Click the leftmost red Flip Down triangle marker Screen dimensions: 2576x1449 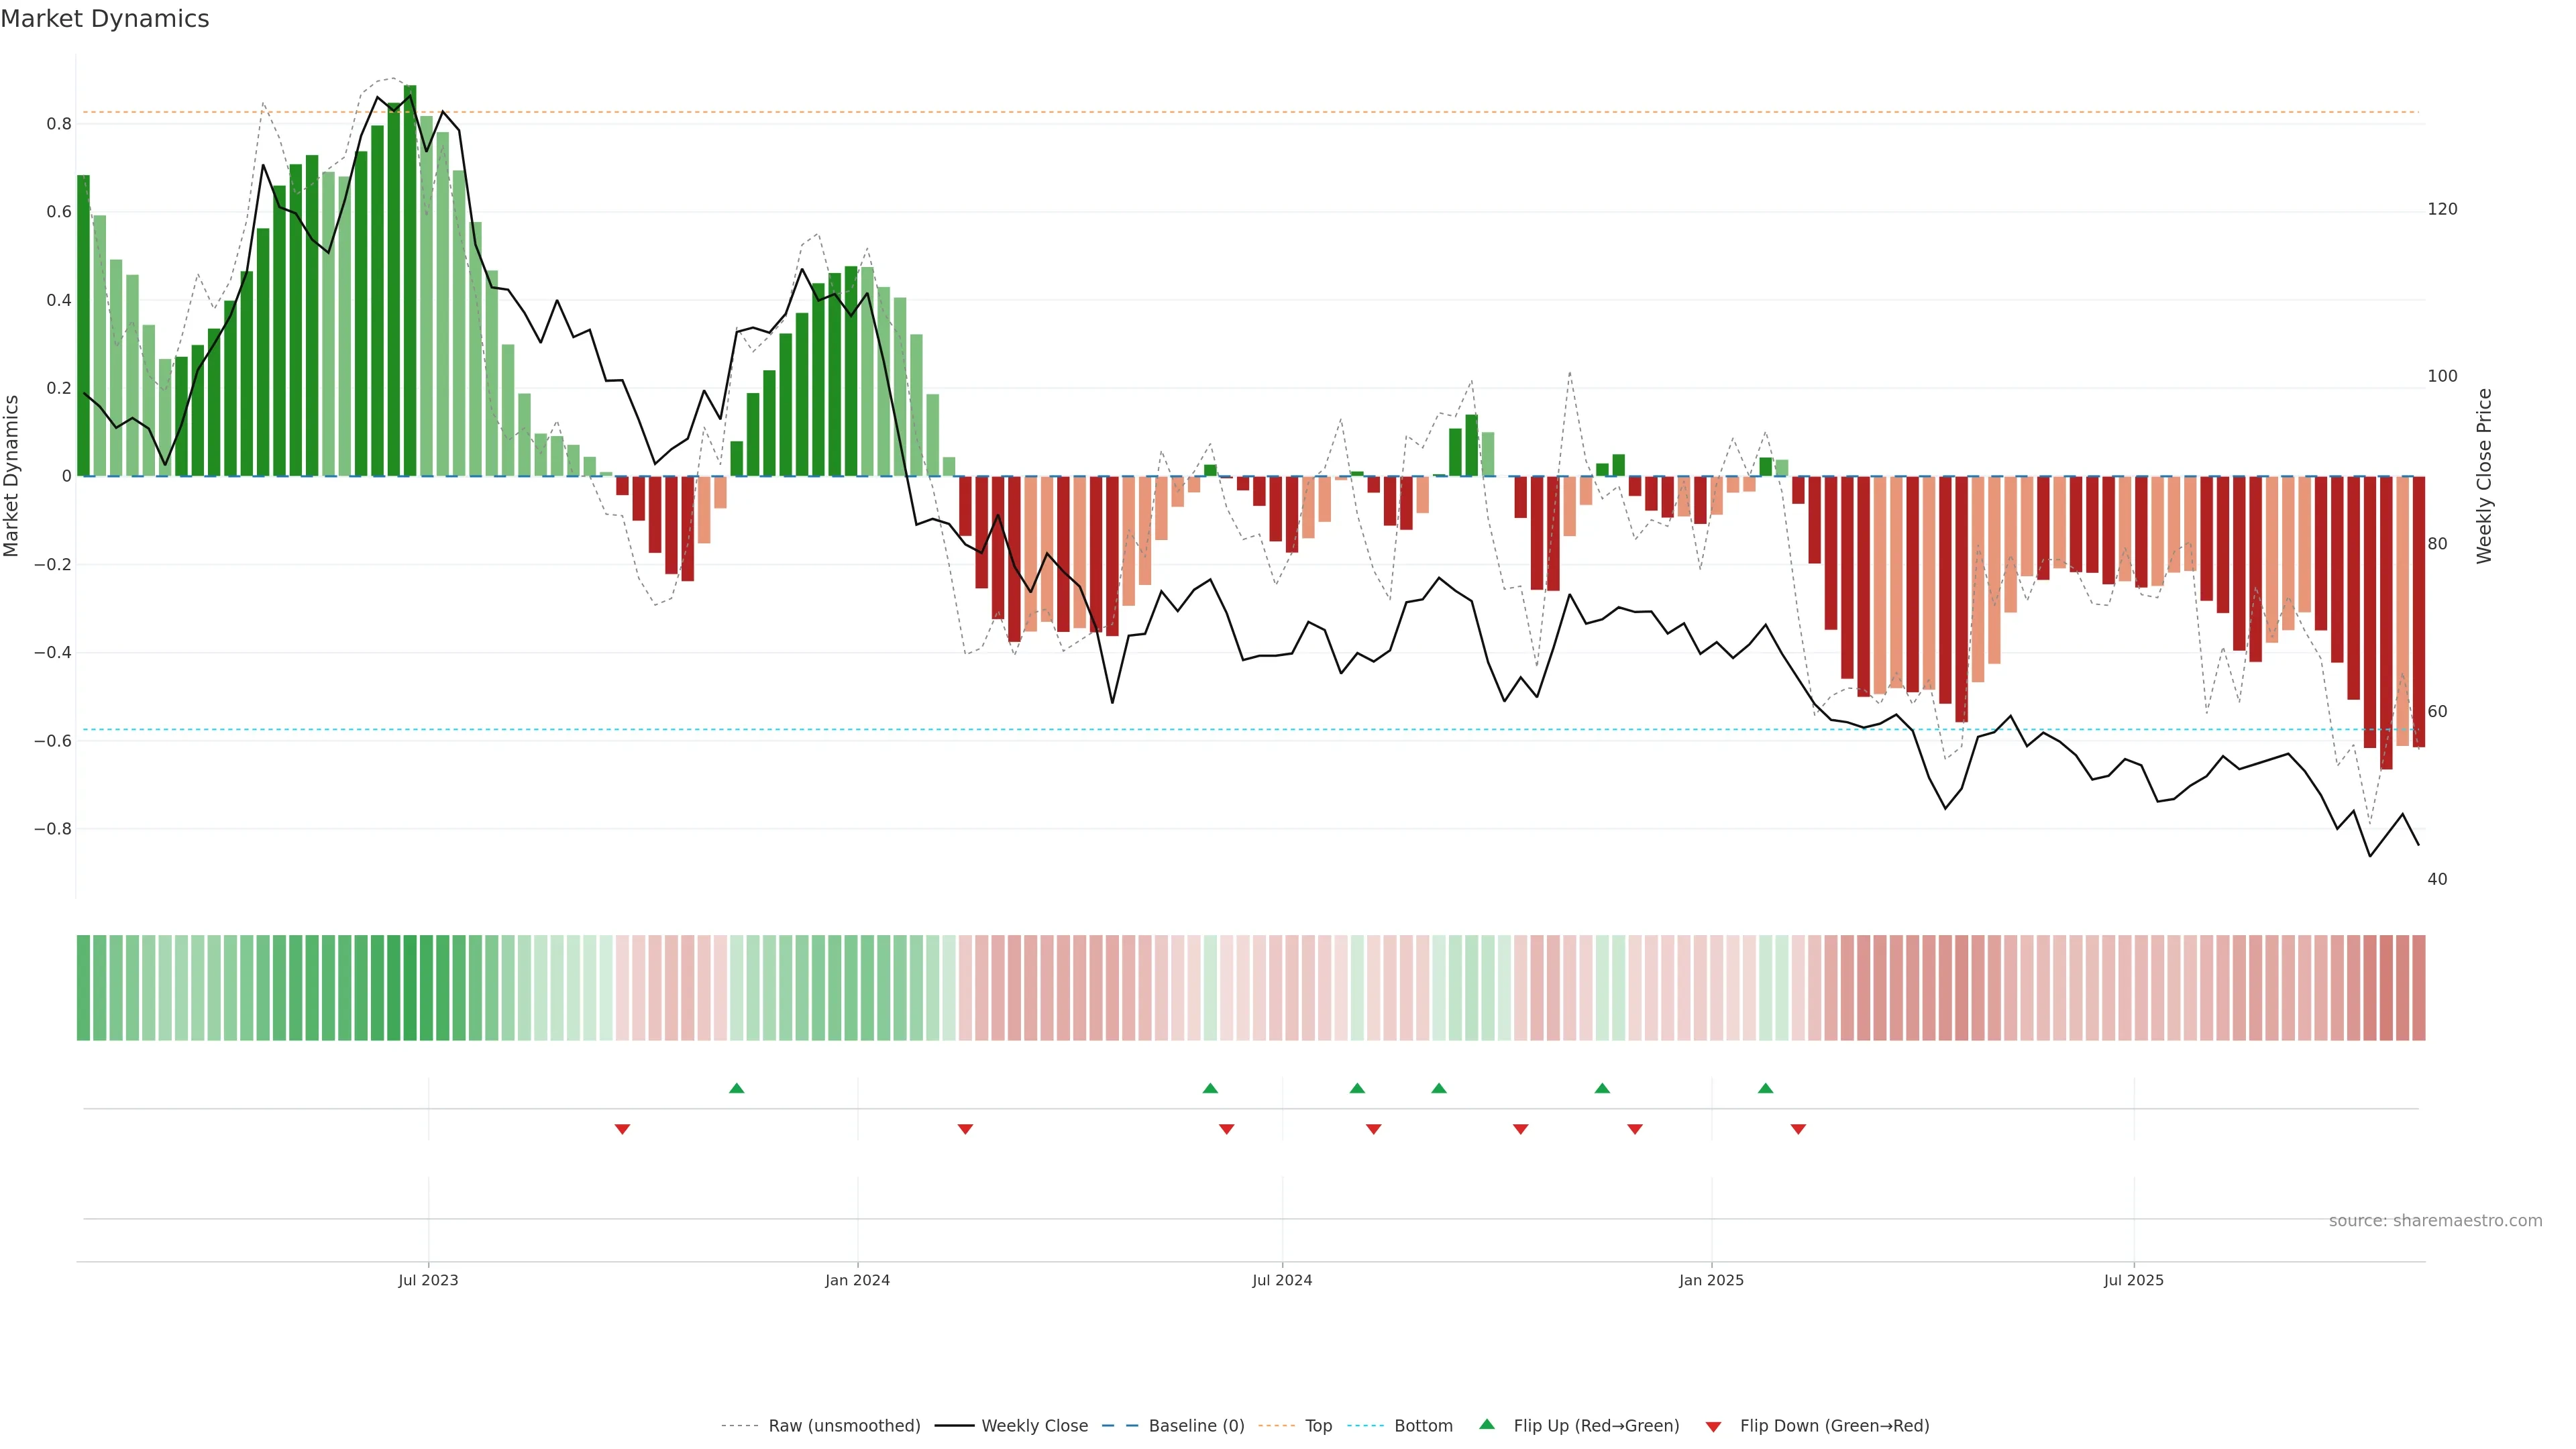[x=622, y=1129]
